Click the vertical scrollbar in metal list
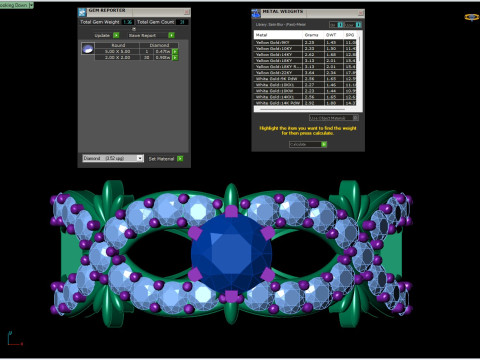 pos(359,49)
